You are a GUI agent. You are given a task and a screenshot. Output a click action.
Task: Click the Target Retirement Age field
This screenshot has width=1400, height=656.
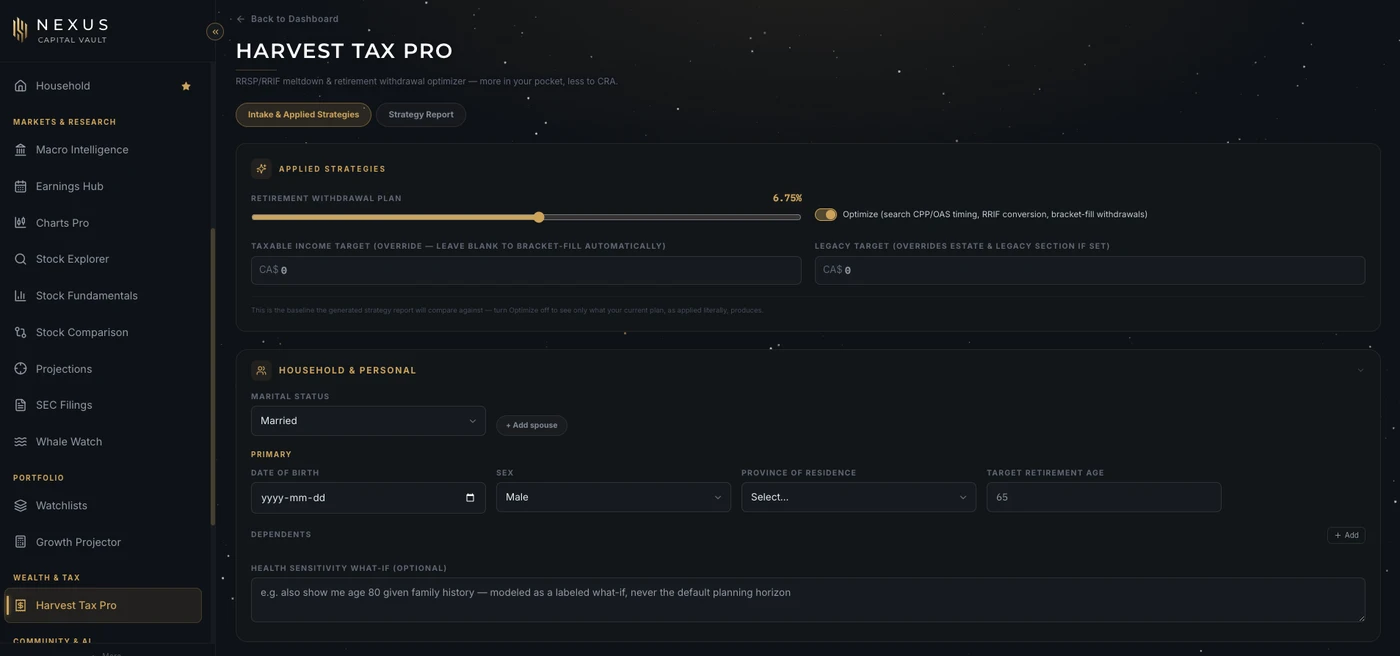[1104, 497]
